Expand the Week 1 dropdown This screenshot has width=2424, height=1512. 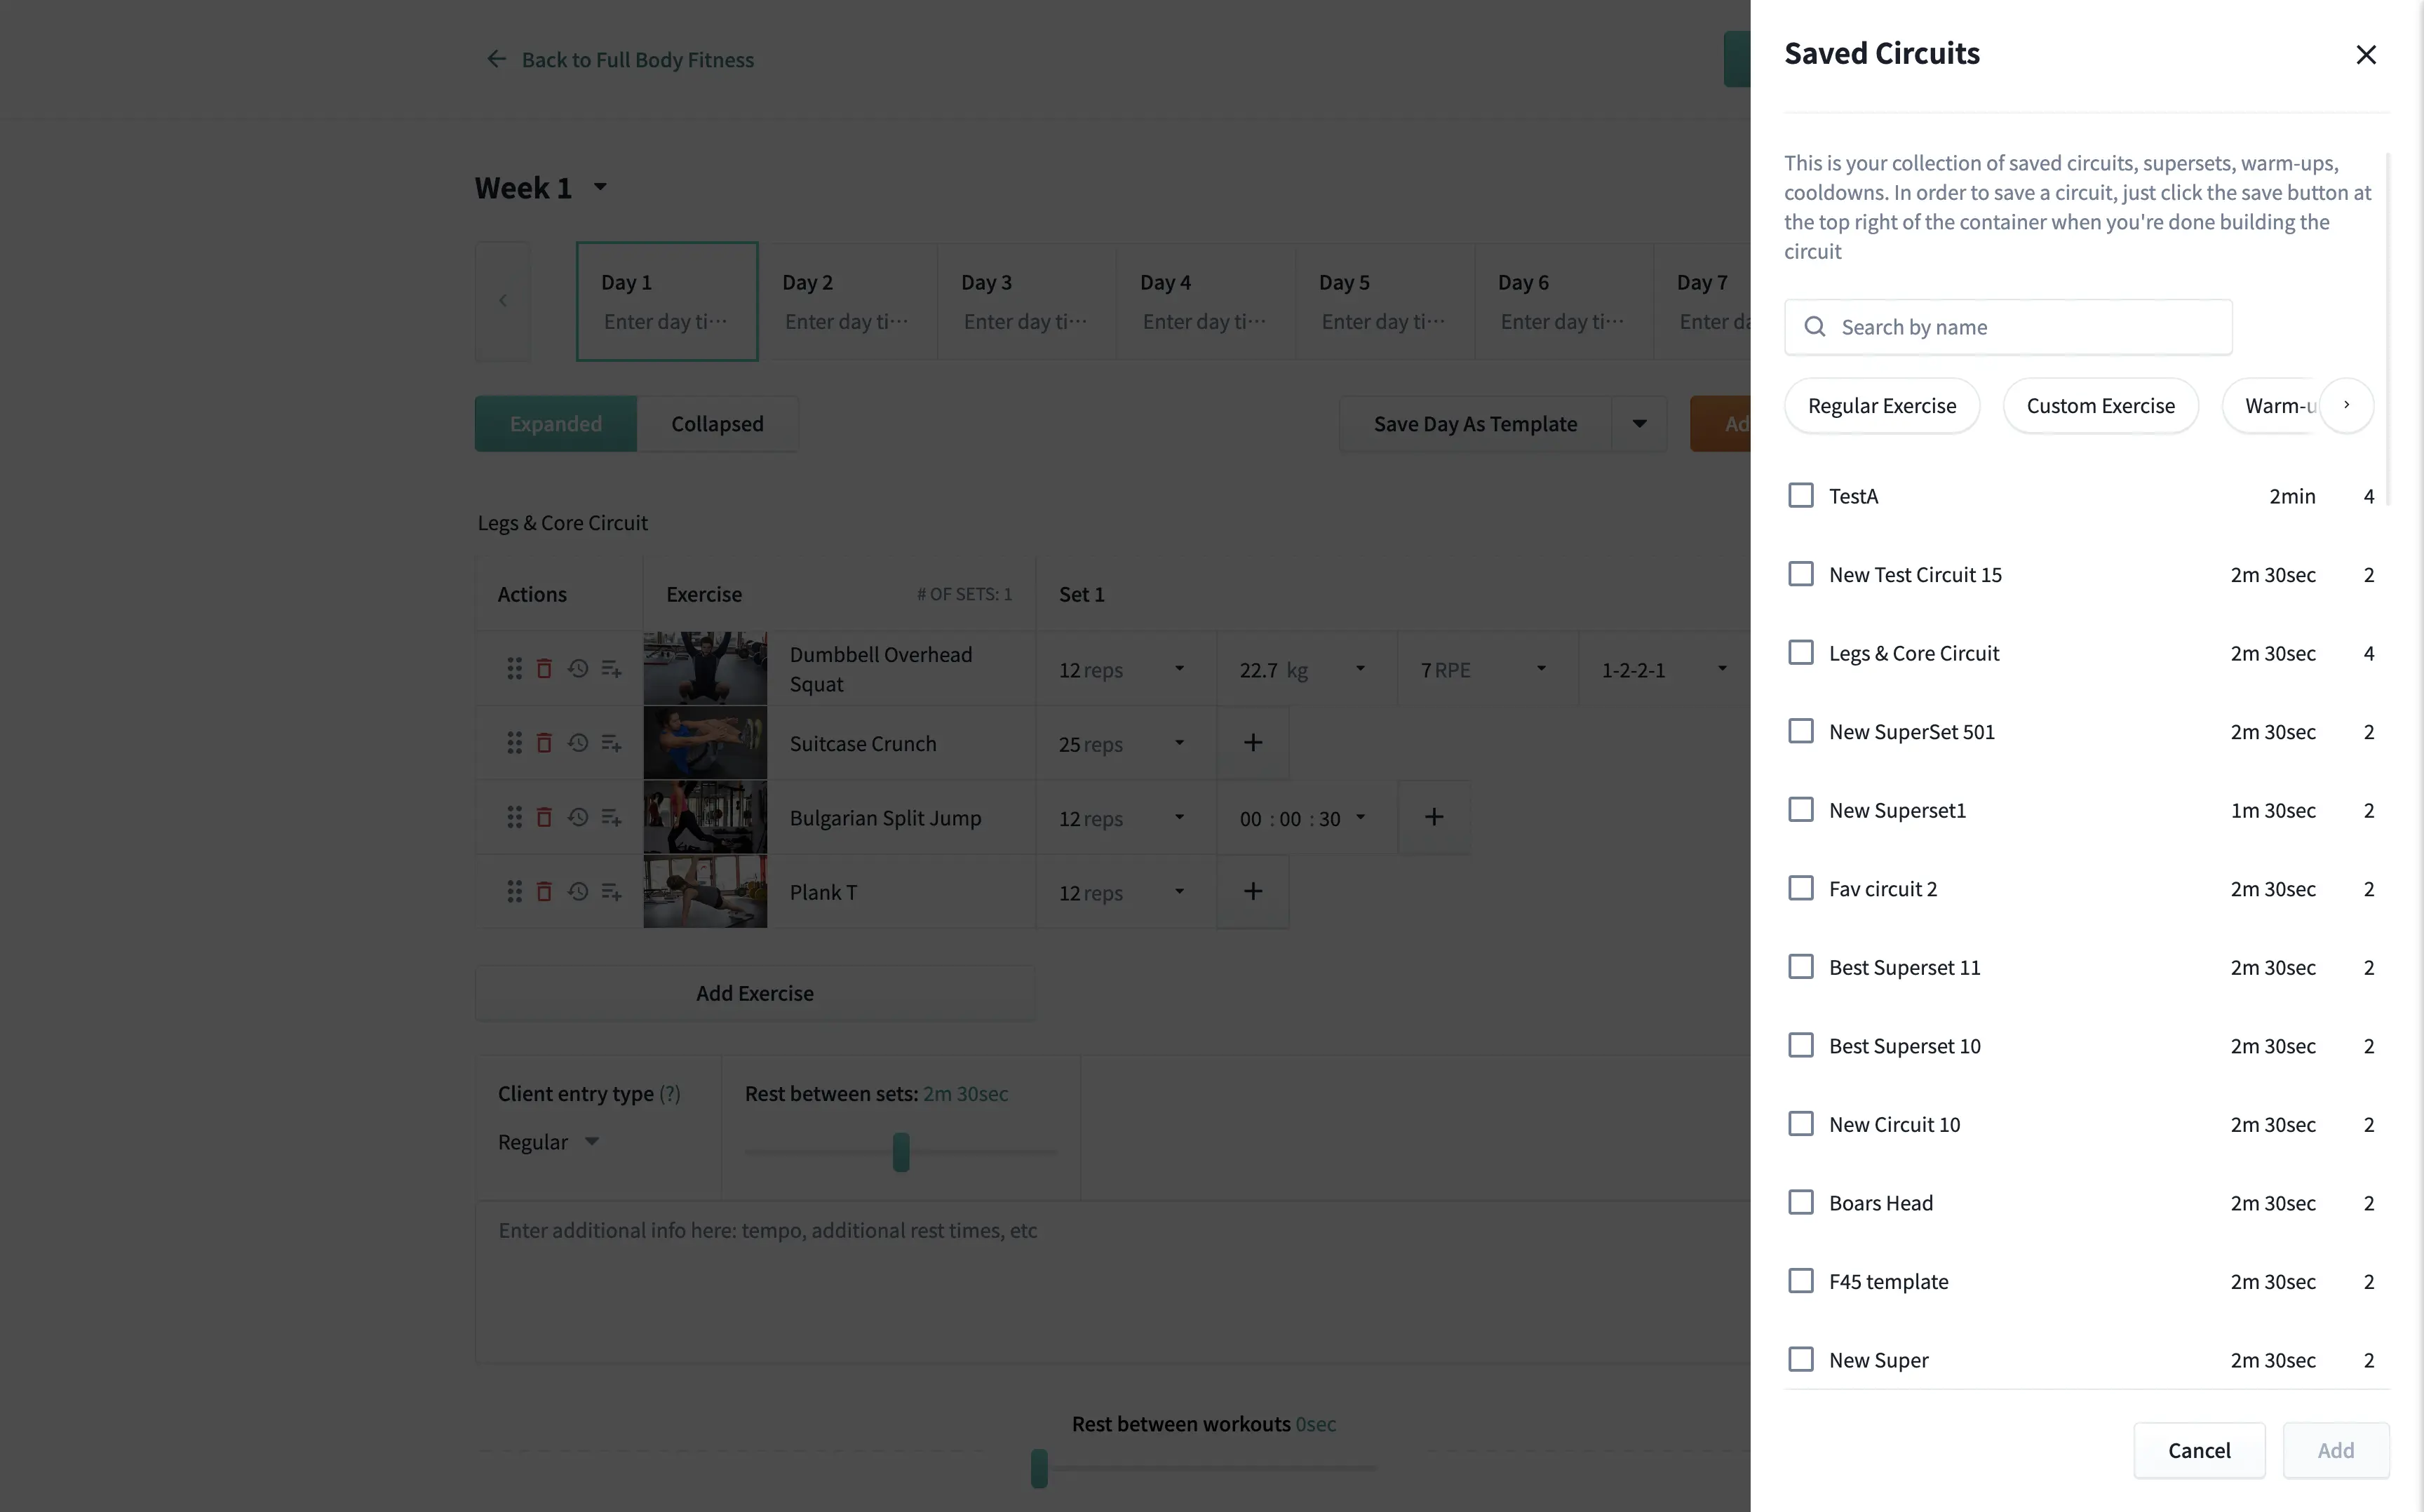[x=600, y=187]
